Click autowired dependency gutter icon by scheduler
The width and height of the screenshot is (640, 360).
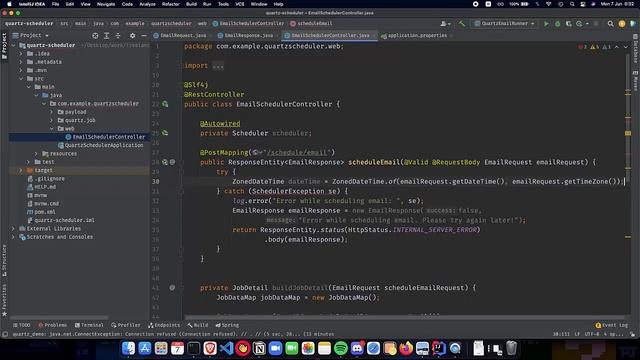pyautogui.click(x=165, y=133)
